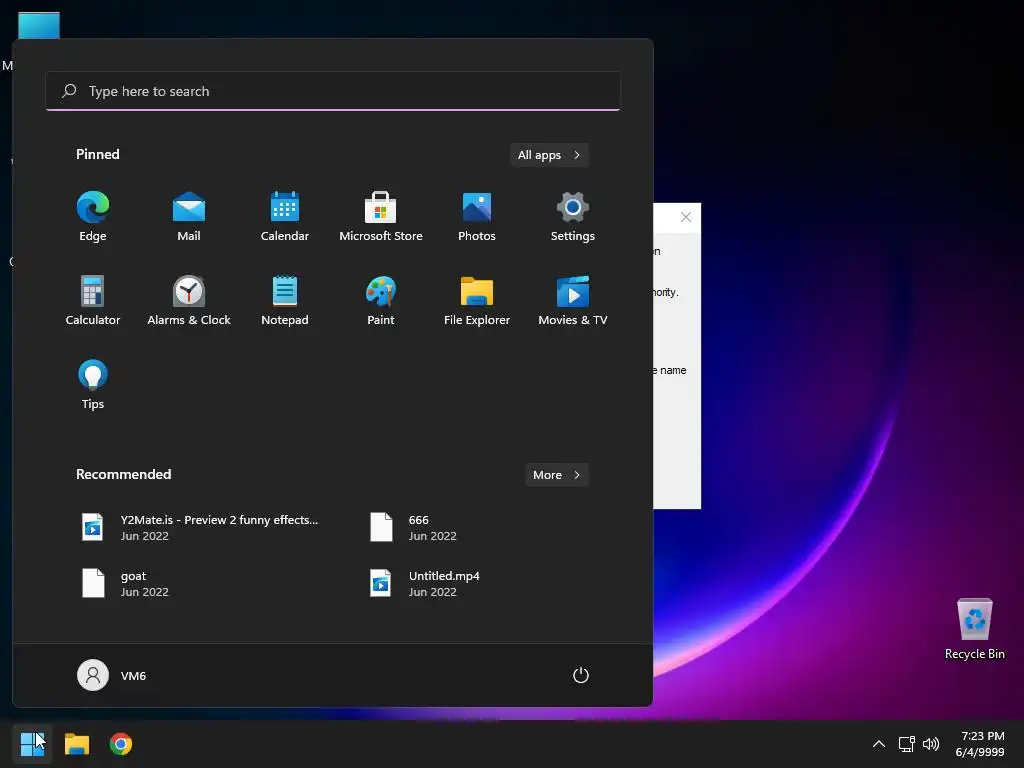1024x768 pixels.
Task: Launch Movies & TV
Action: 573,300
